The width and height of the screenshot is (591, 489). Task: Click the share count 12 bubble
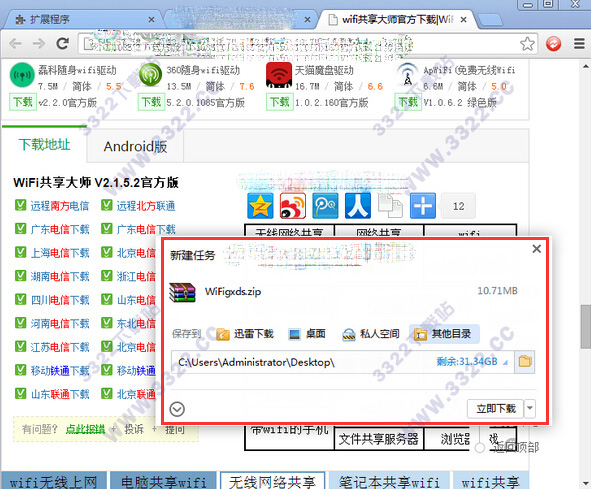458,206
